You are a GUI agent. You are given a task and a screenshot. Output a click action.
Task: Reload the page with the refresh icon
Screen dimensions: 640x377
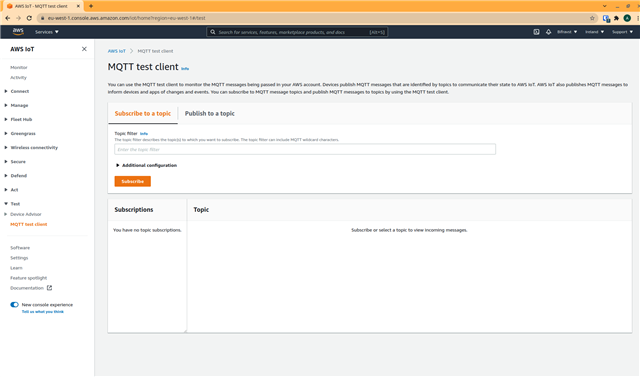click(29, 18)
